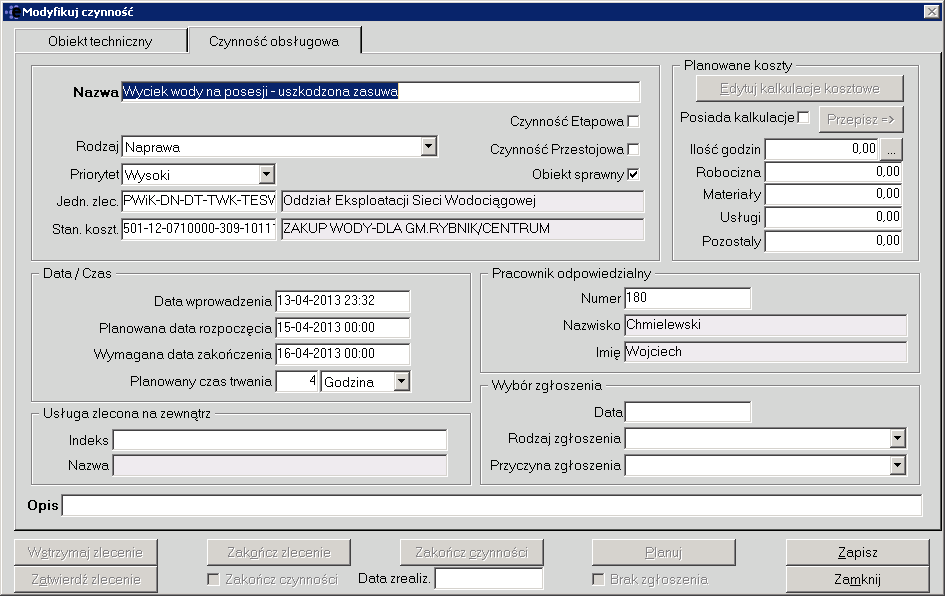Click the Zakończ czynności button
The image size is (945, 596).
click(x=471, y=553)
